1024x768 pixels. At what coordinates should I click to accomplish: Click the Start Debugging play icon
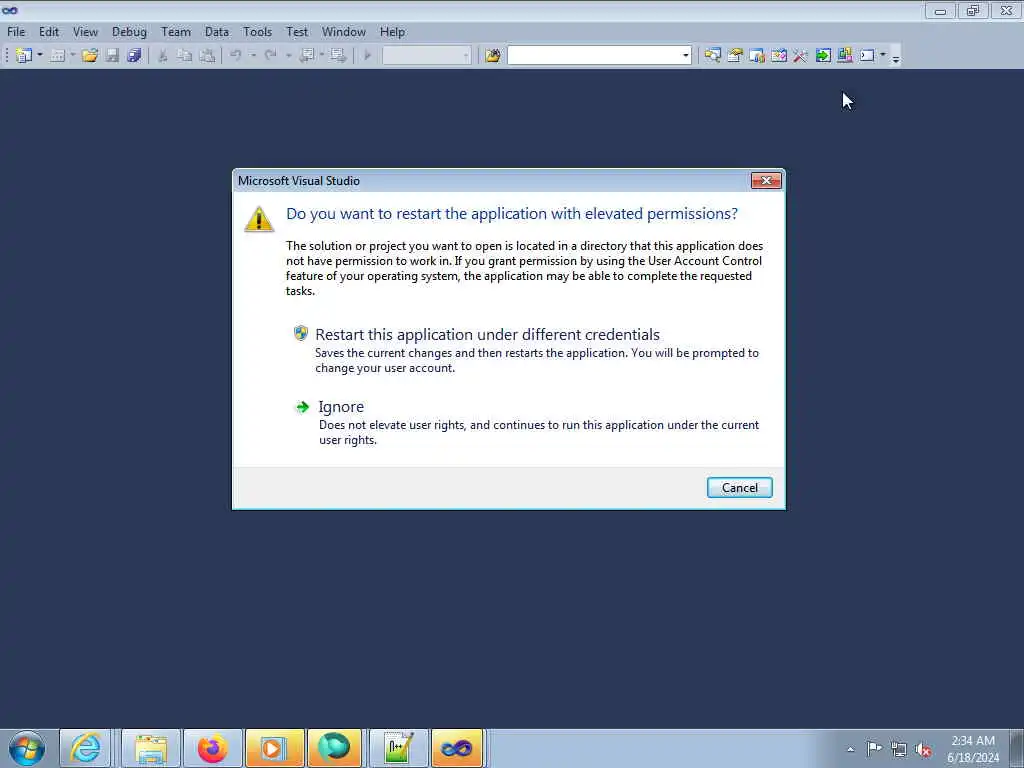[x=368, y=56]
